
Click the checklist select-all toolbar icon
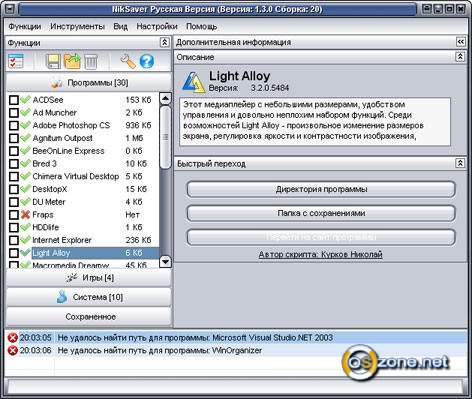coord(15,62)
